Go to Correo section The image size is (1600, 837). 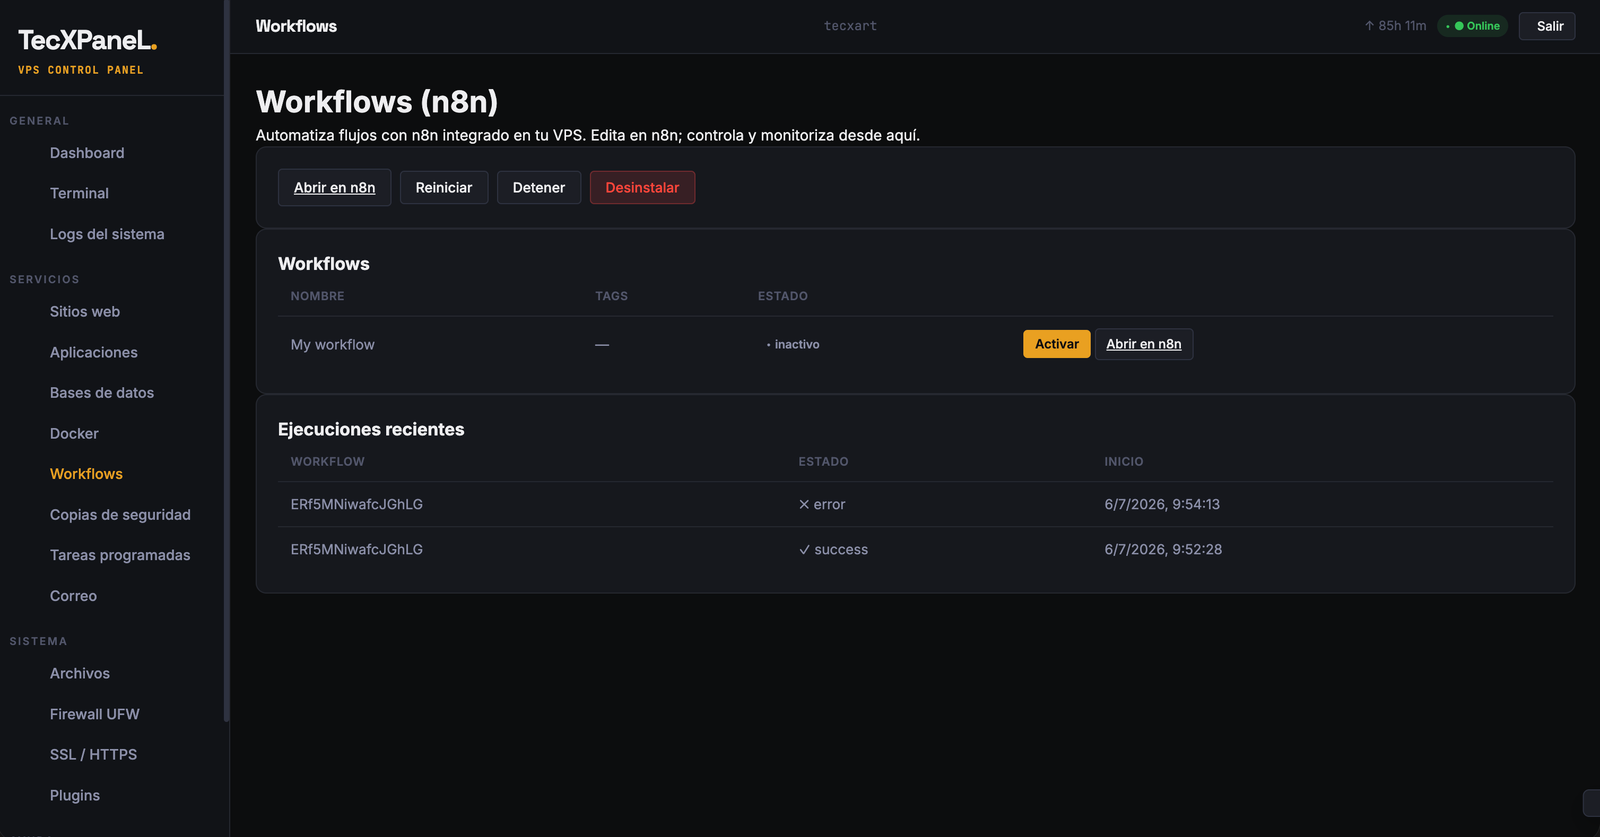[x=73, y=596]
